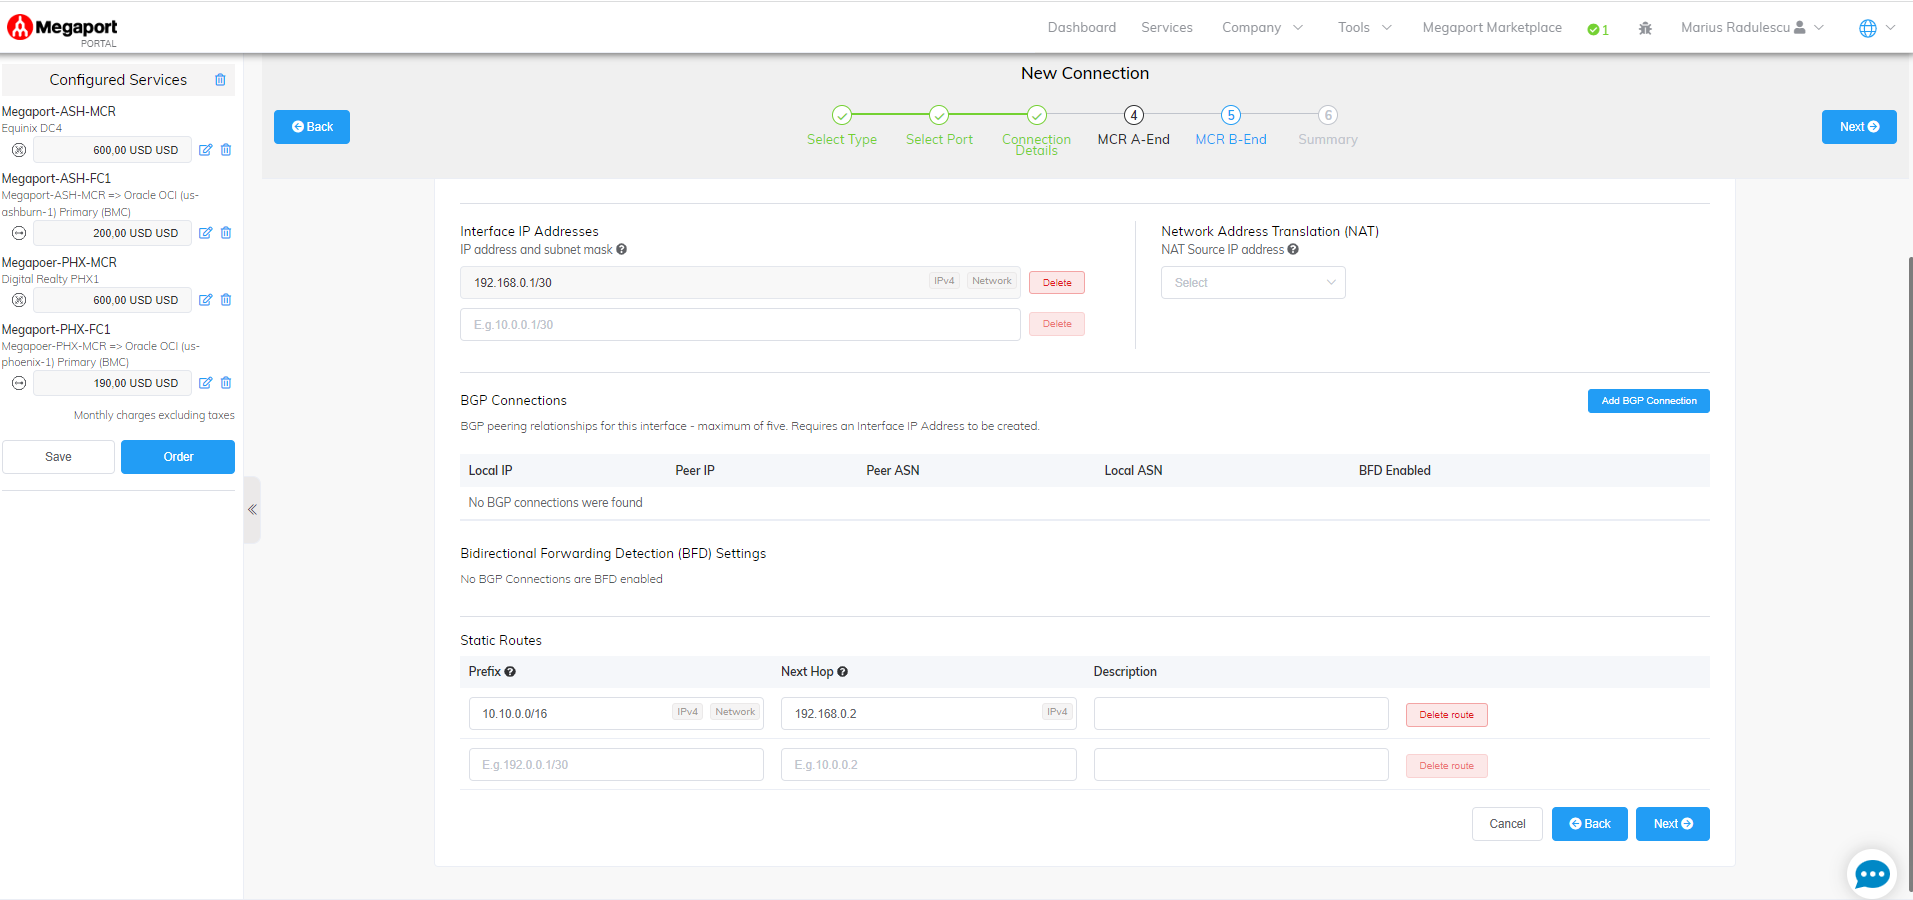This screenshot has width=1913, height=900.
Task: Open the NAT Source IP Select dropdown
Action: coord(1252,283)
